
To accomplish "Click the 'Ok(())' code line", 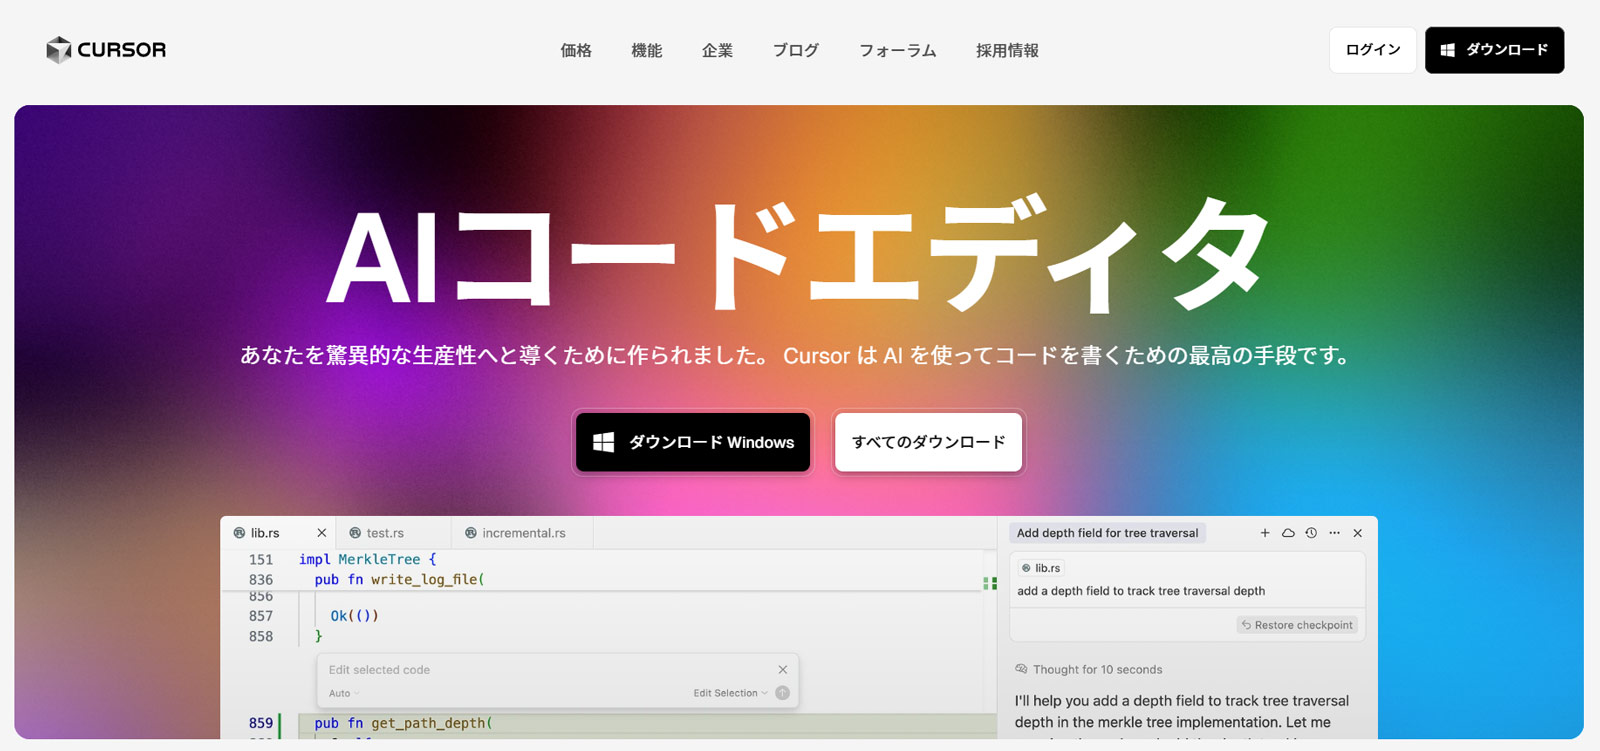I will coord(354,616).
